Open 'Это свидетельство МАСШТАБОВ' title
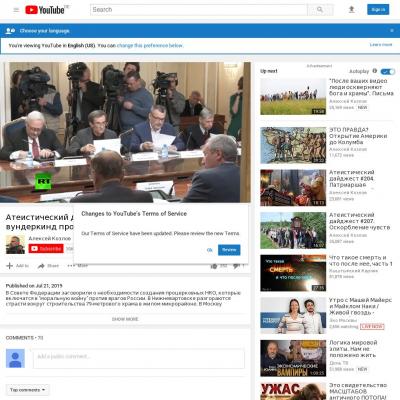 (x=358, y=391)
